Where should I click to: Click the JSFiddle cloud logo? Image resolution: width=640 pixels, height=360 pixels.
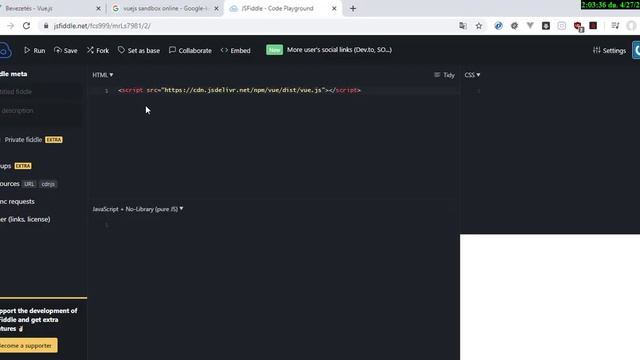coord(5,50)
